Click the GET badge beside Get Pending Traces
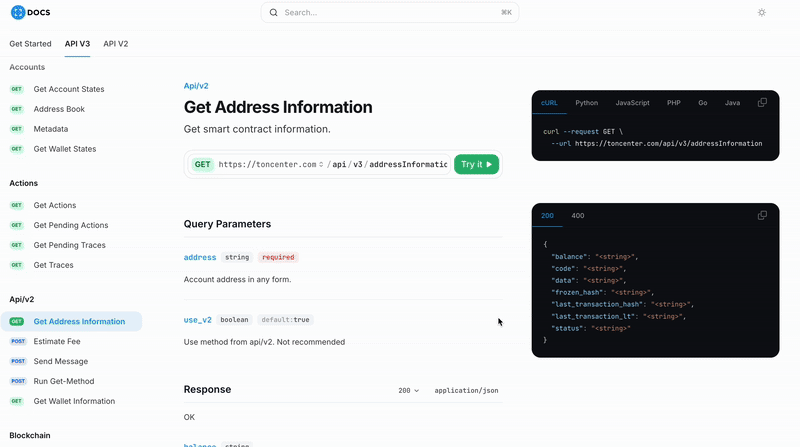Screen dimensions: 800x447 (x=17, y=245)
